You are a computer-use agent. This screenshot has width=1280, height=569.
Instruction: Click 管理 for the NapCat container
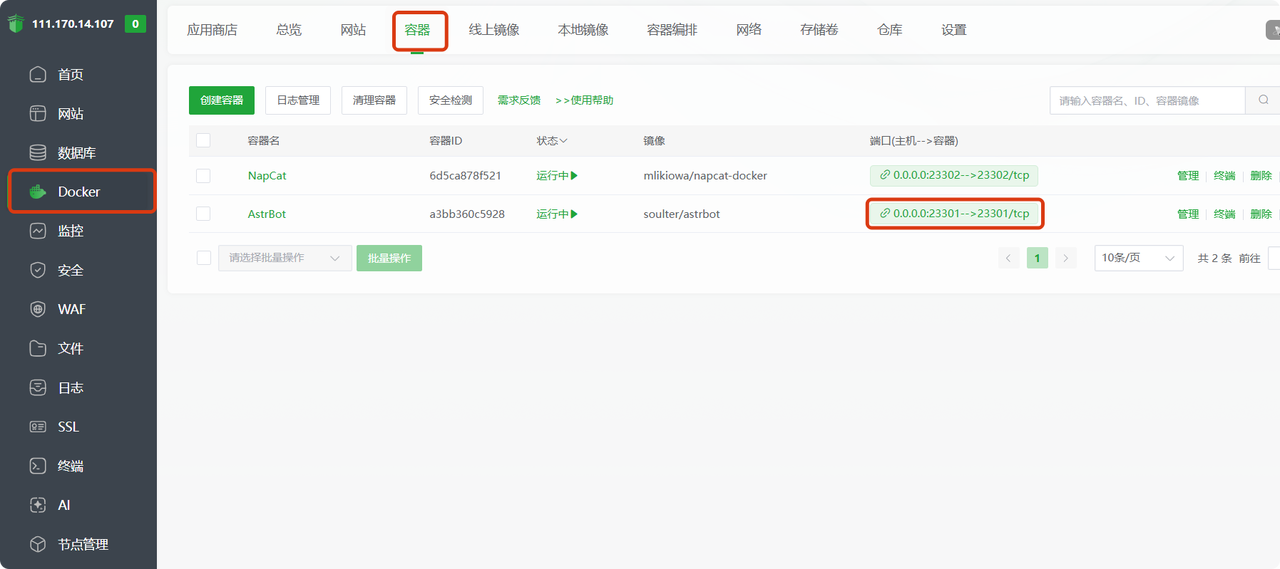coord(1188,175)
